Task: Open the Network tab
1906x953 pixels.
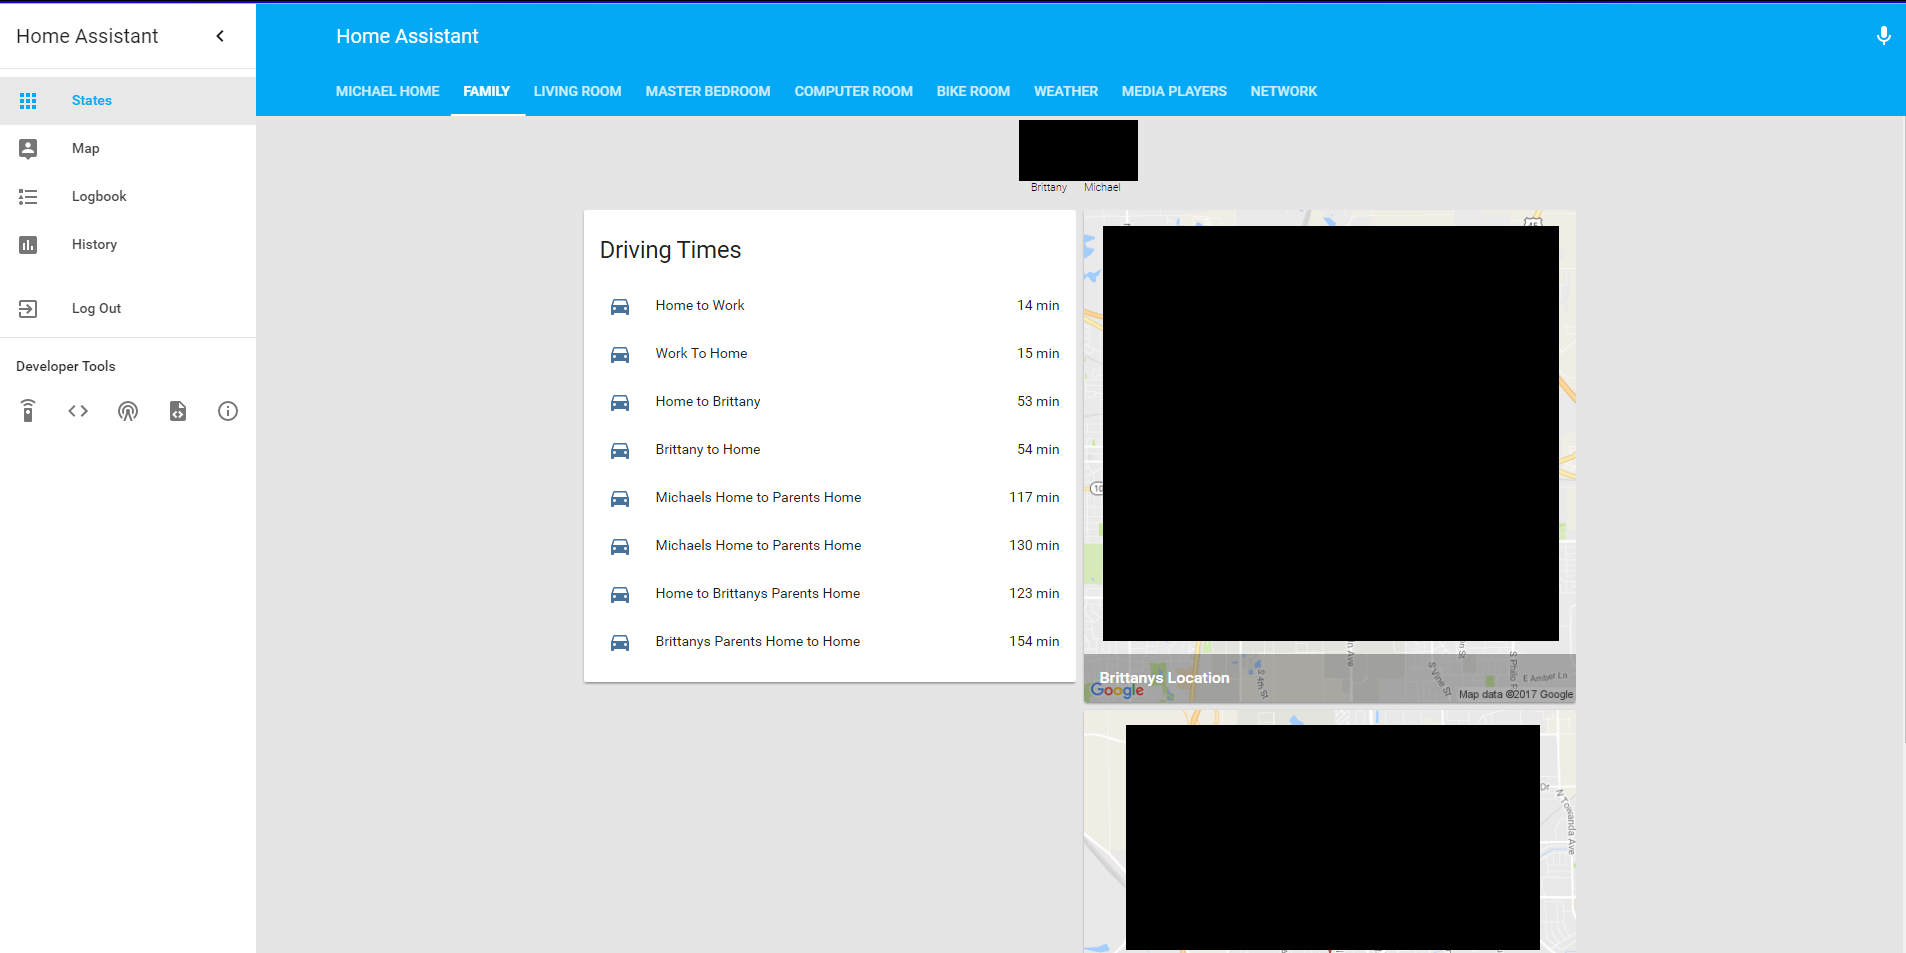Action: coord(1284,91)
